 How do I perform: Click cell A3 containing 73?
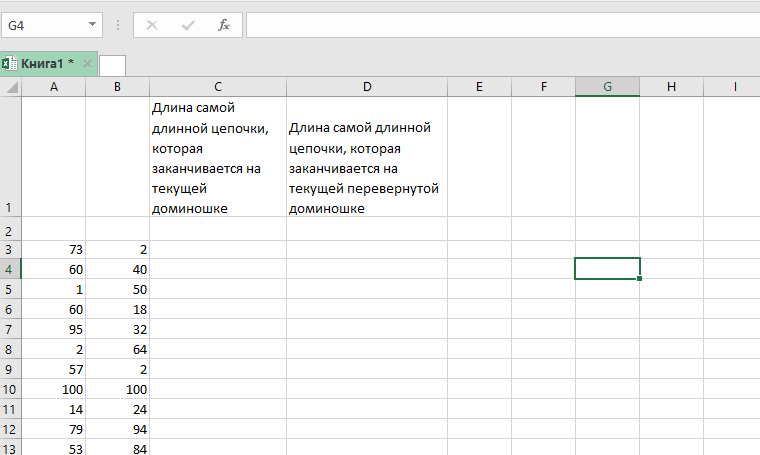(x=54, y=249)
